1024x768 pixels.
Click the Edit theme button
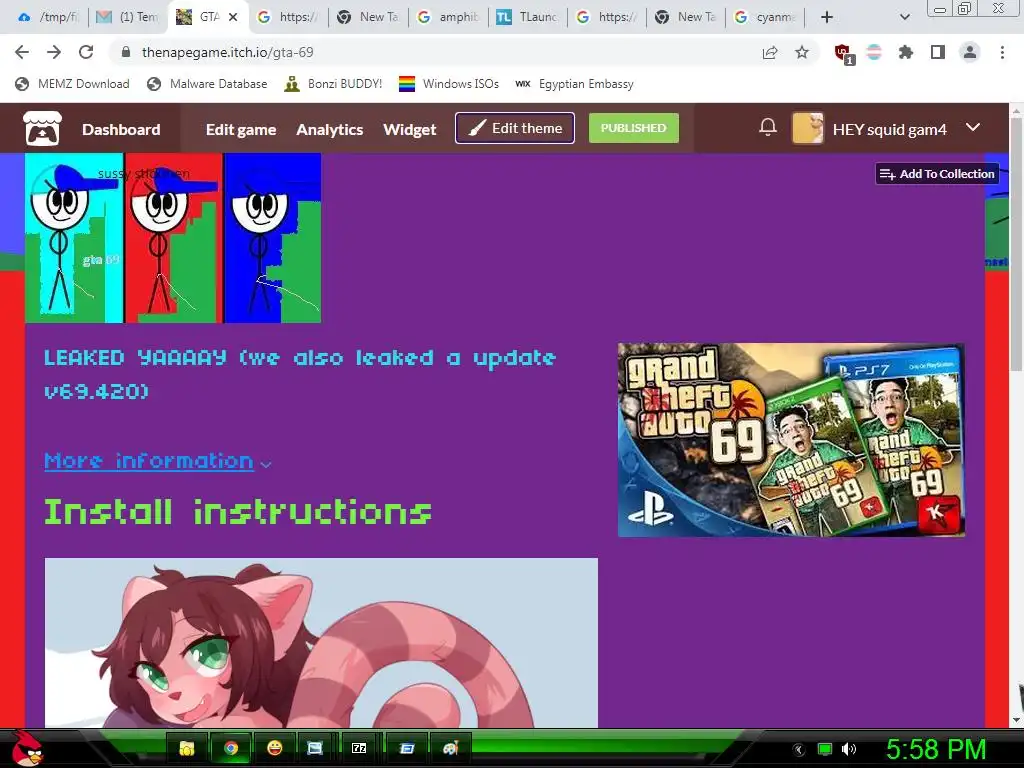pos(515,128)
